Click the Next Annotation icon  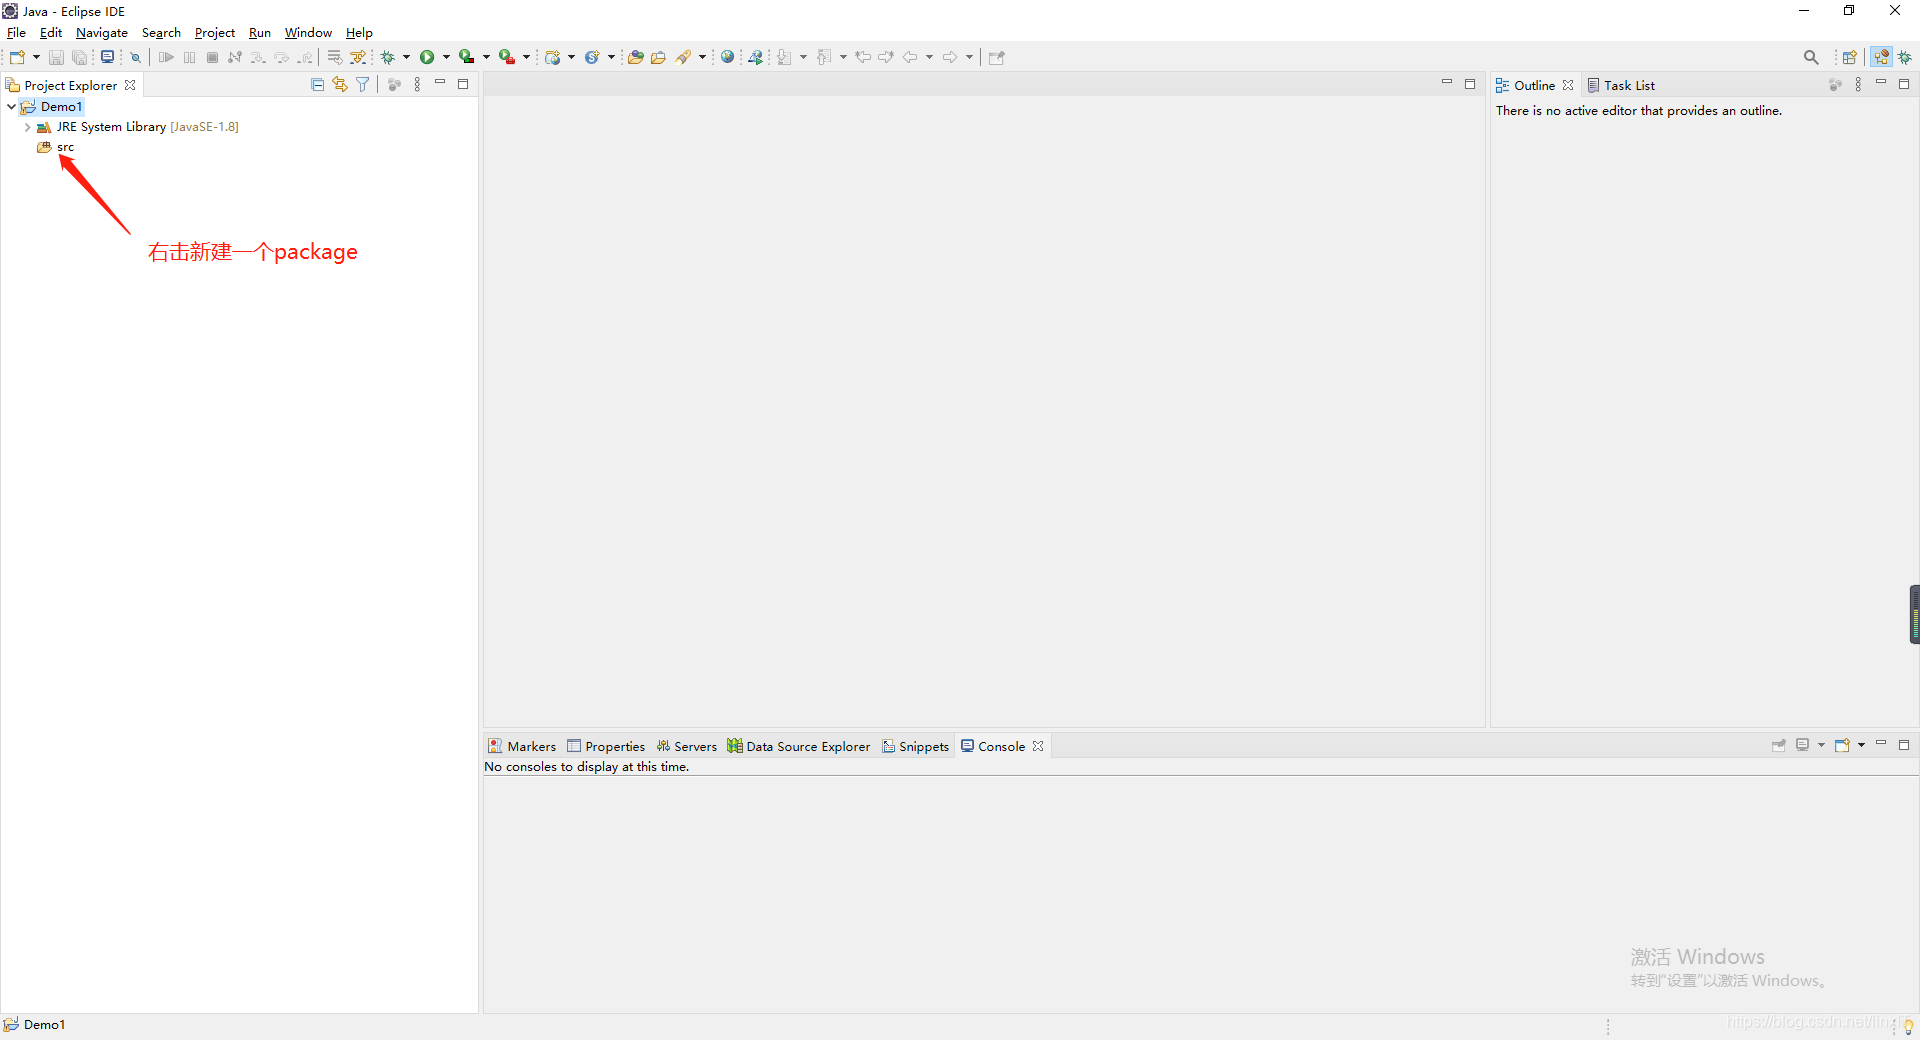coord(784,57)
